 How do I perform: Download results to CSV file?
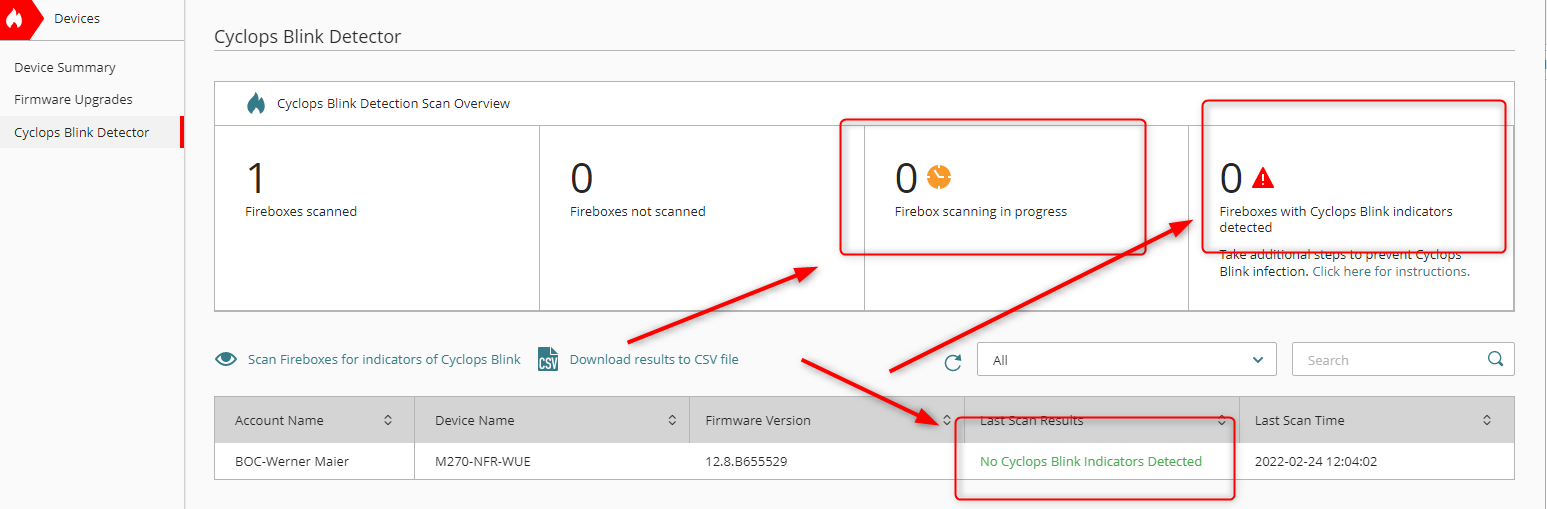(x=654, y=360)
